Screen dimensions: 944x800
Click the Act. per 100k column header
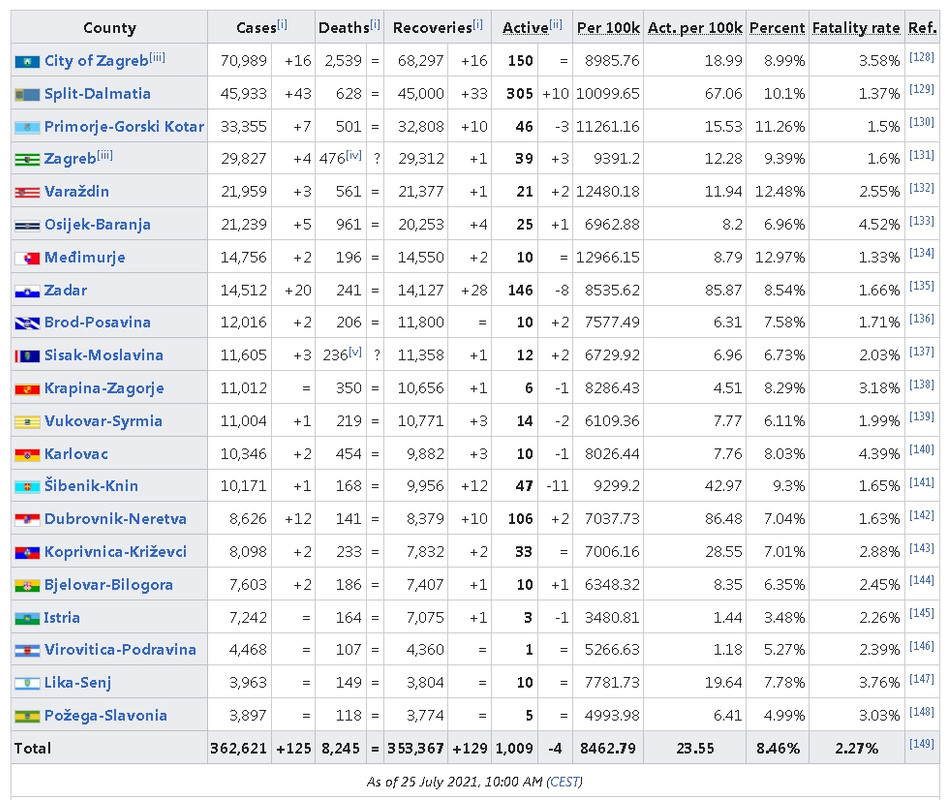pos(695,28)
